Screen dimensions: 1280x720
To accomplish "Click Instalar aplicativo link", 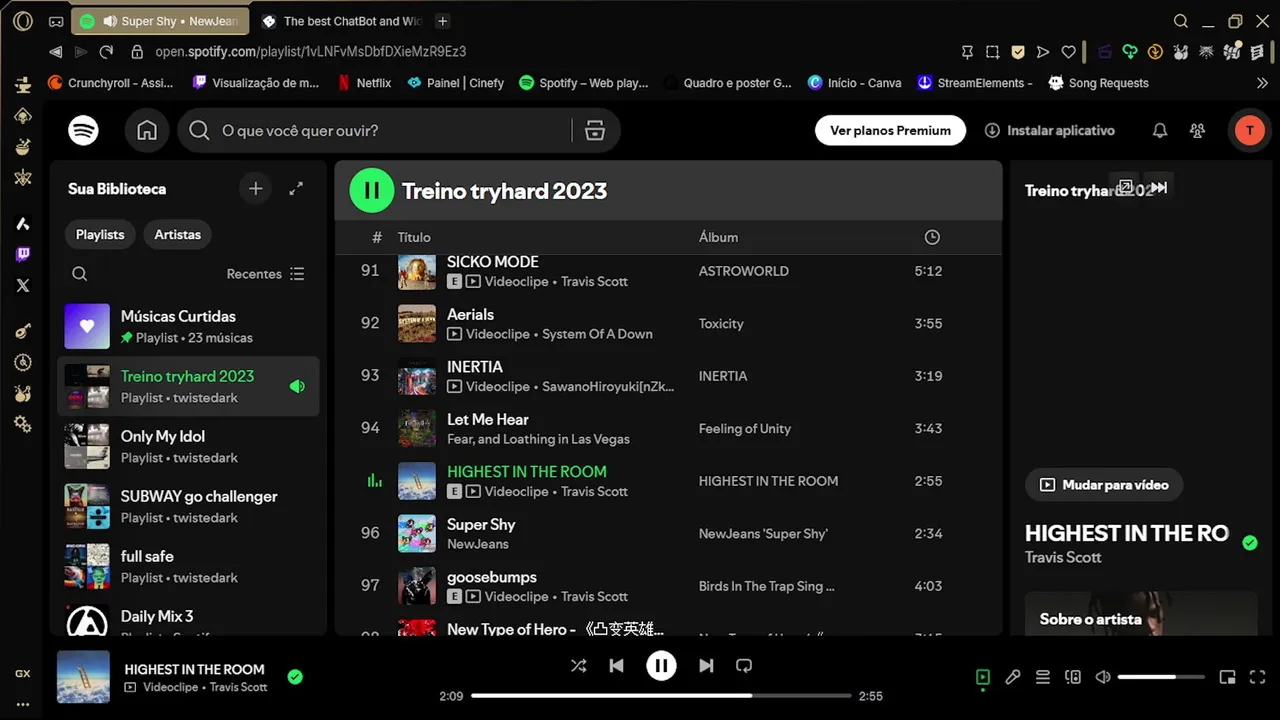I will (x=1049, y=130).
